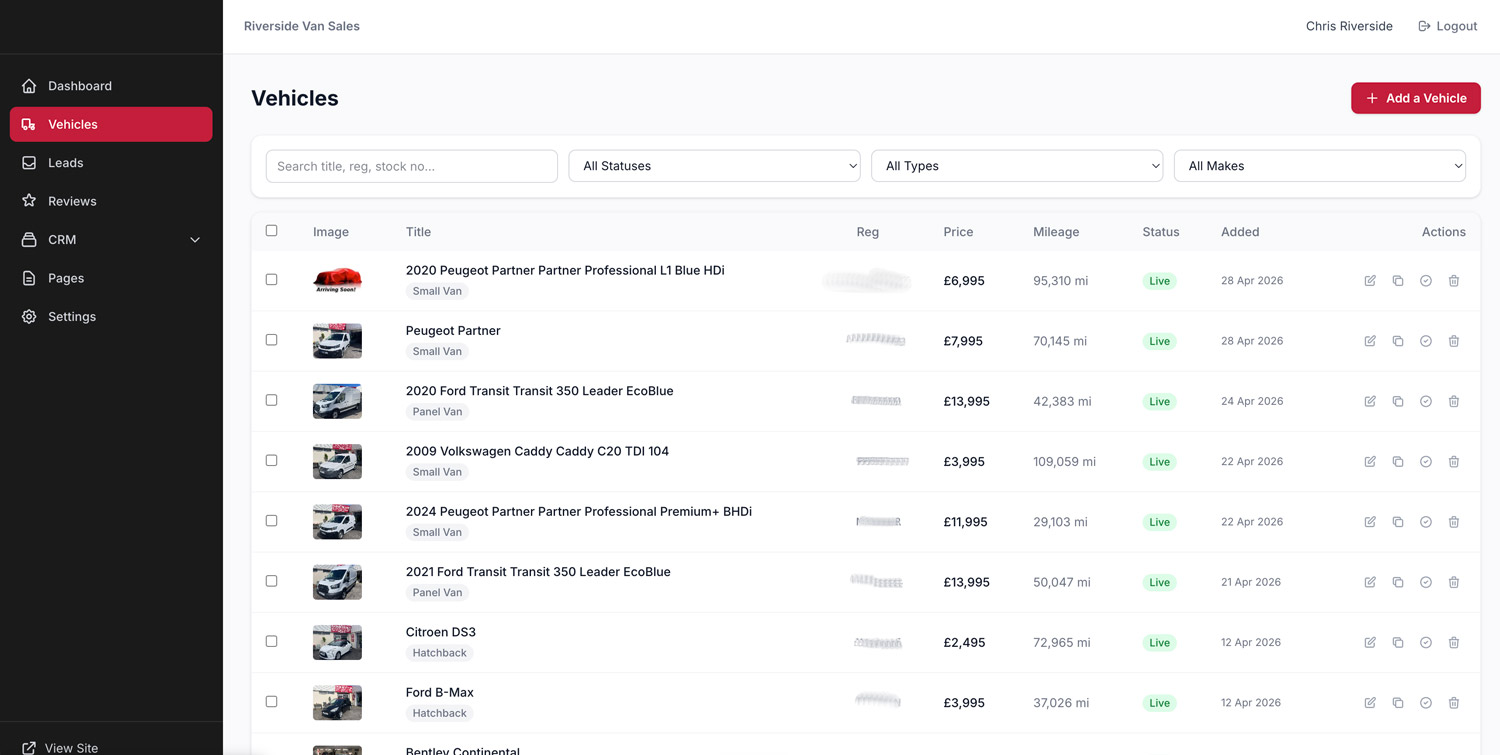Duplicate the 2020 Ford Transit 350 Leader
Screen dimensions: 1500x755
click(1398, 401)
